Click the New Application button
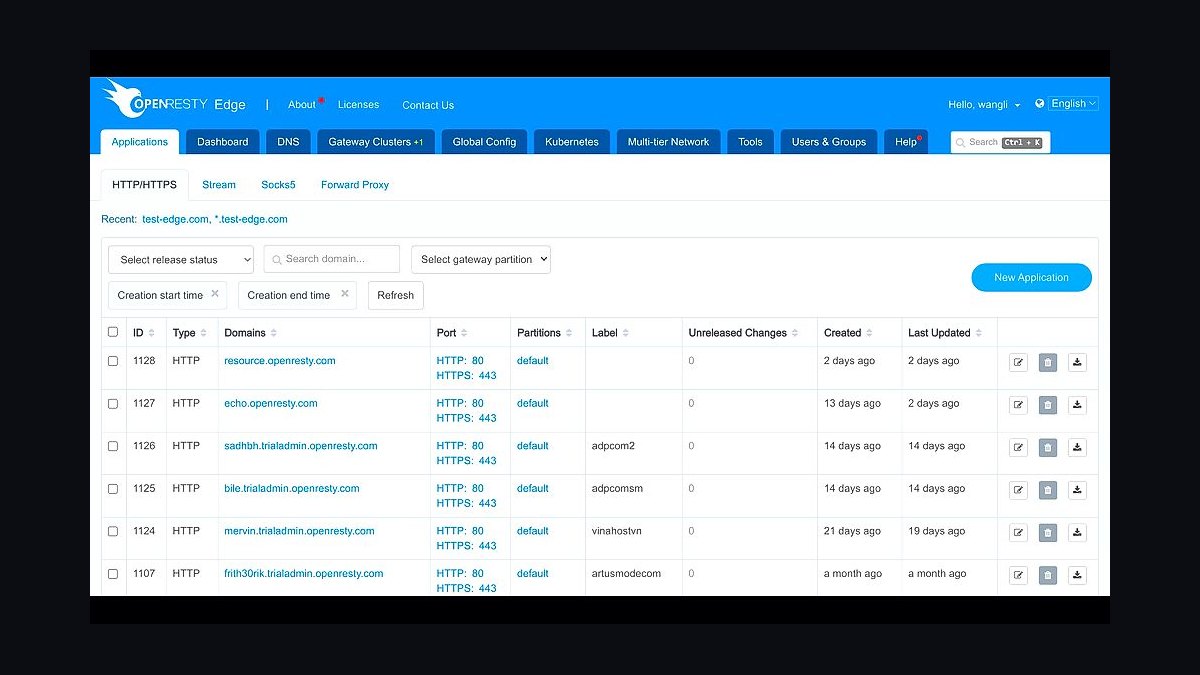Viewport: 1200px width, 675px height. coord(1031,278)
